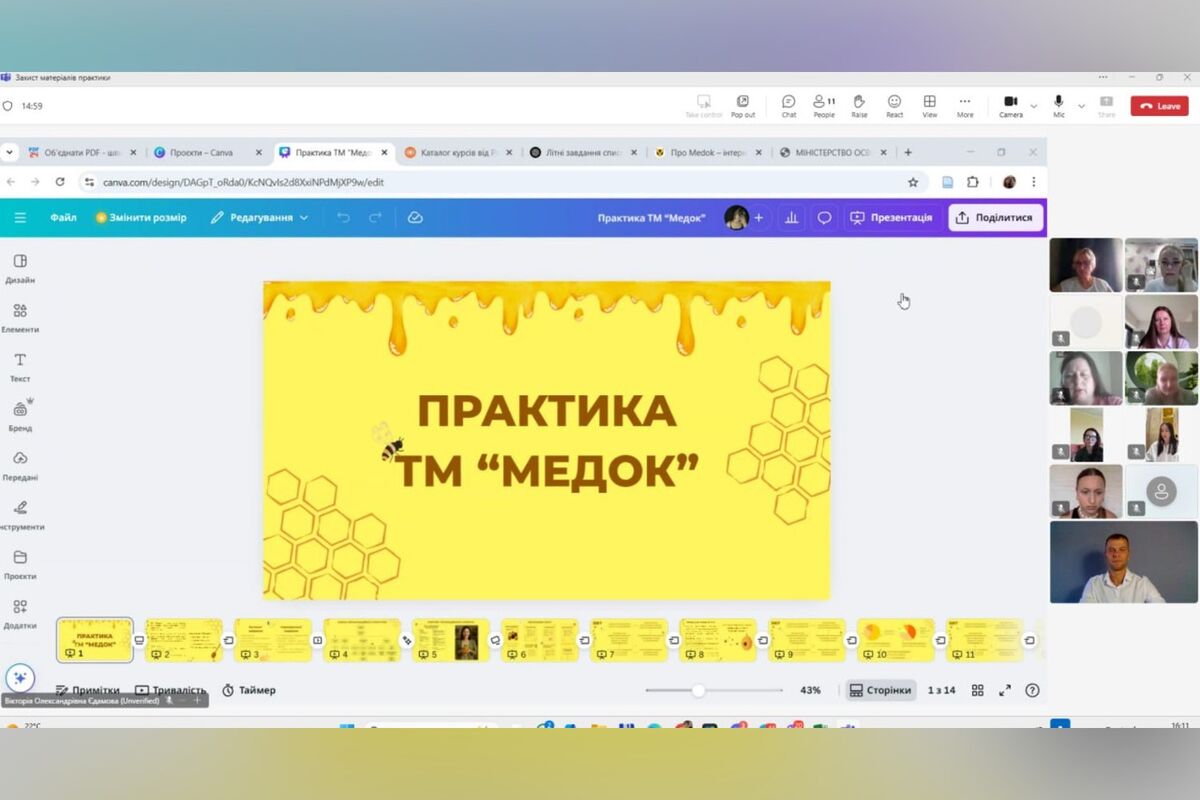1200x800 pixels.
Task: Open More options in Teams toolbar
Action: pos(964,105)
